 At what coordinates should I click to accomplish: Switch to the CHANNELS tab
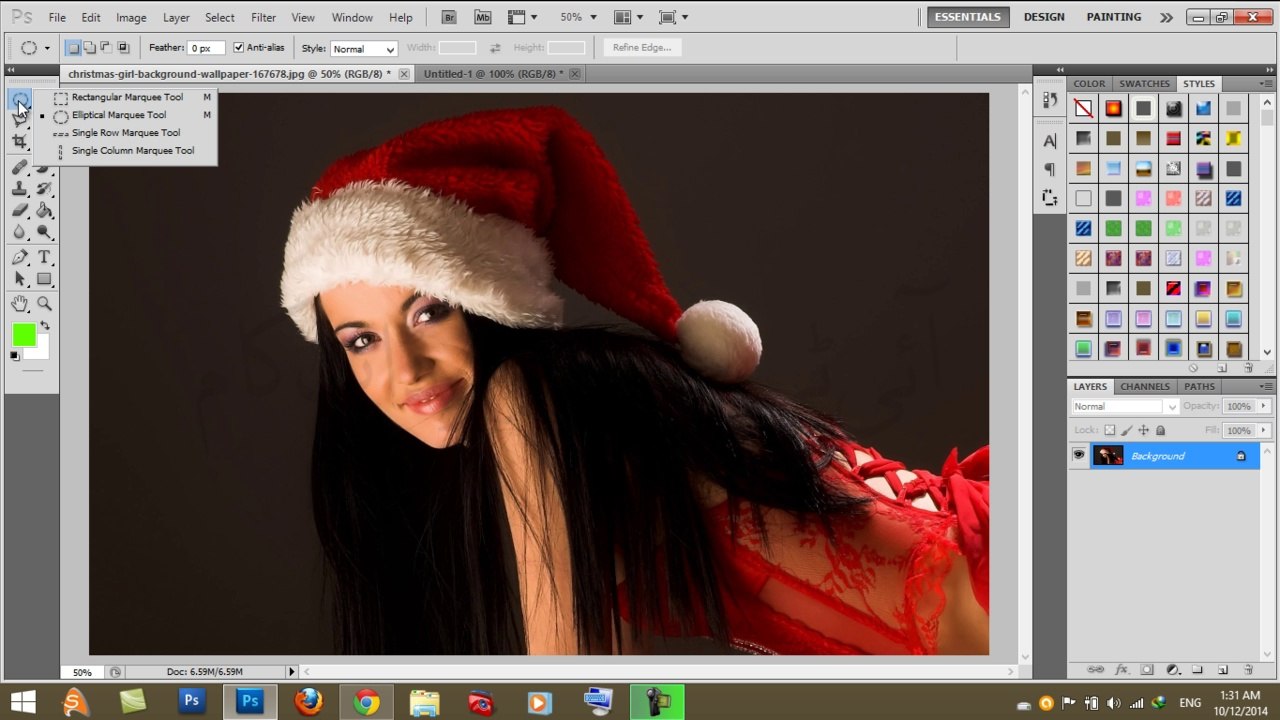click(x=1145, y=387)
